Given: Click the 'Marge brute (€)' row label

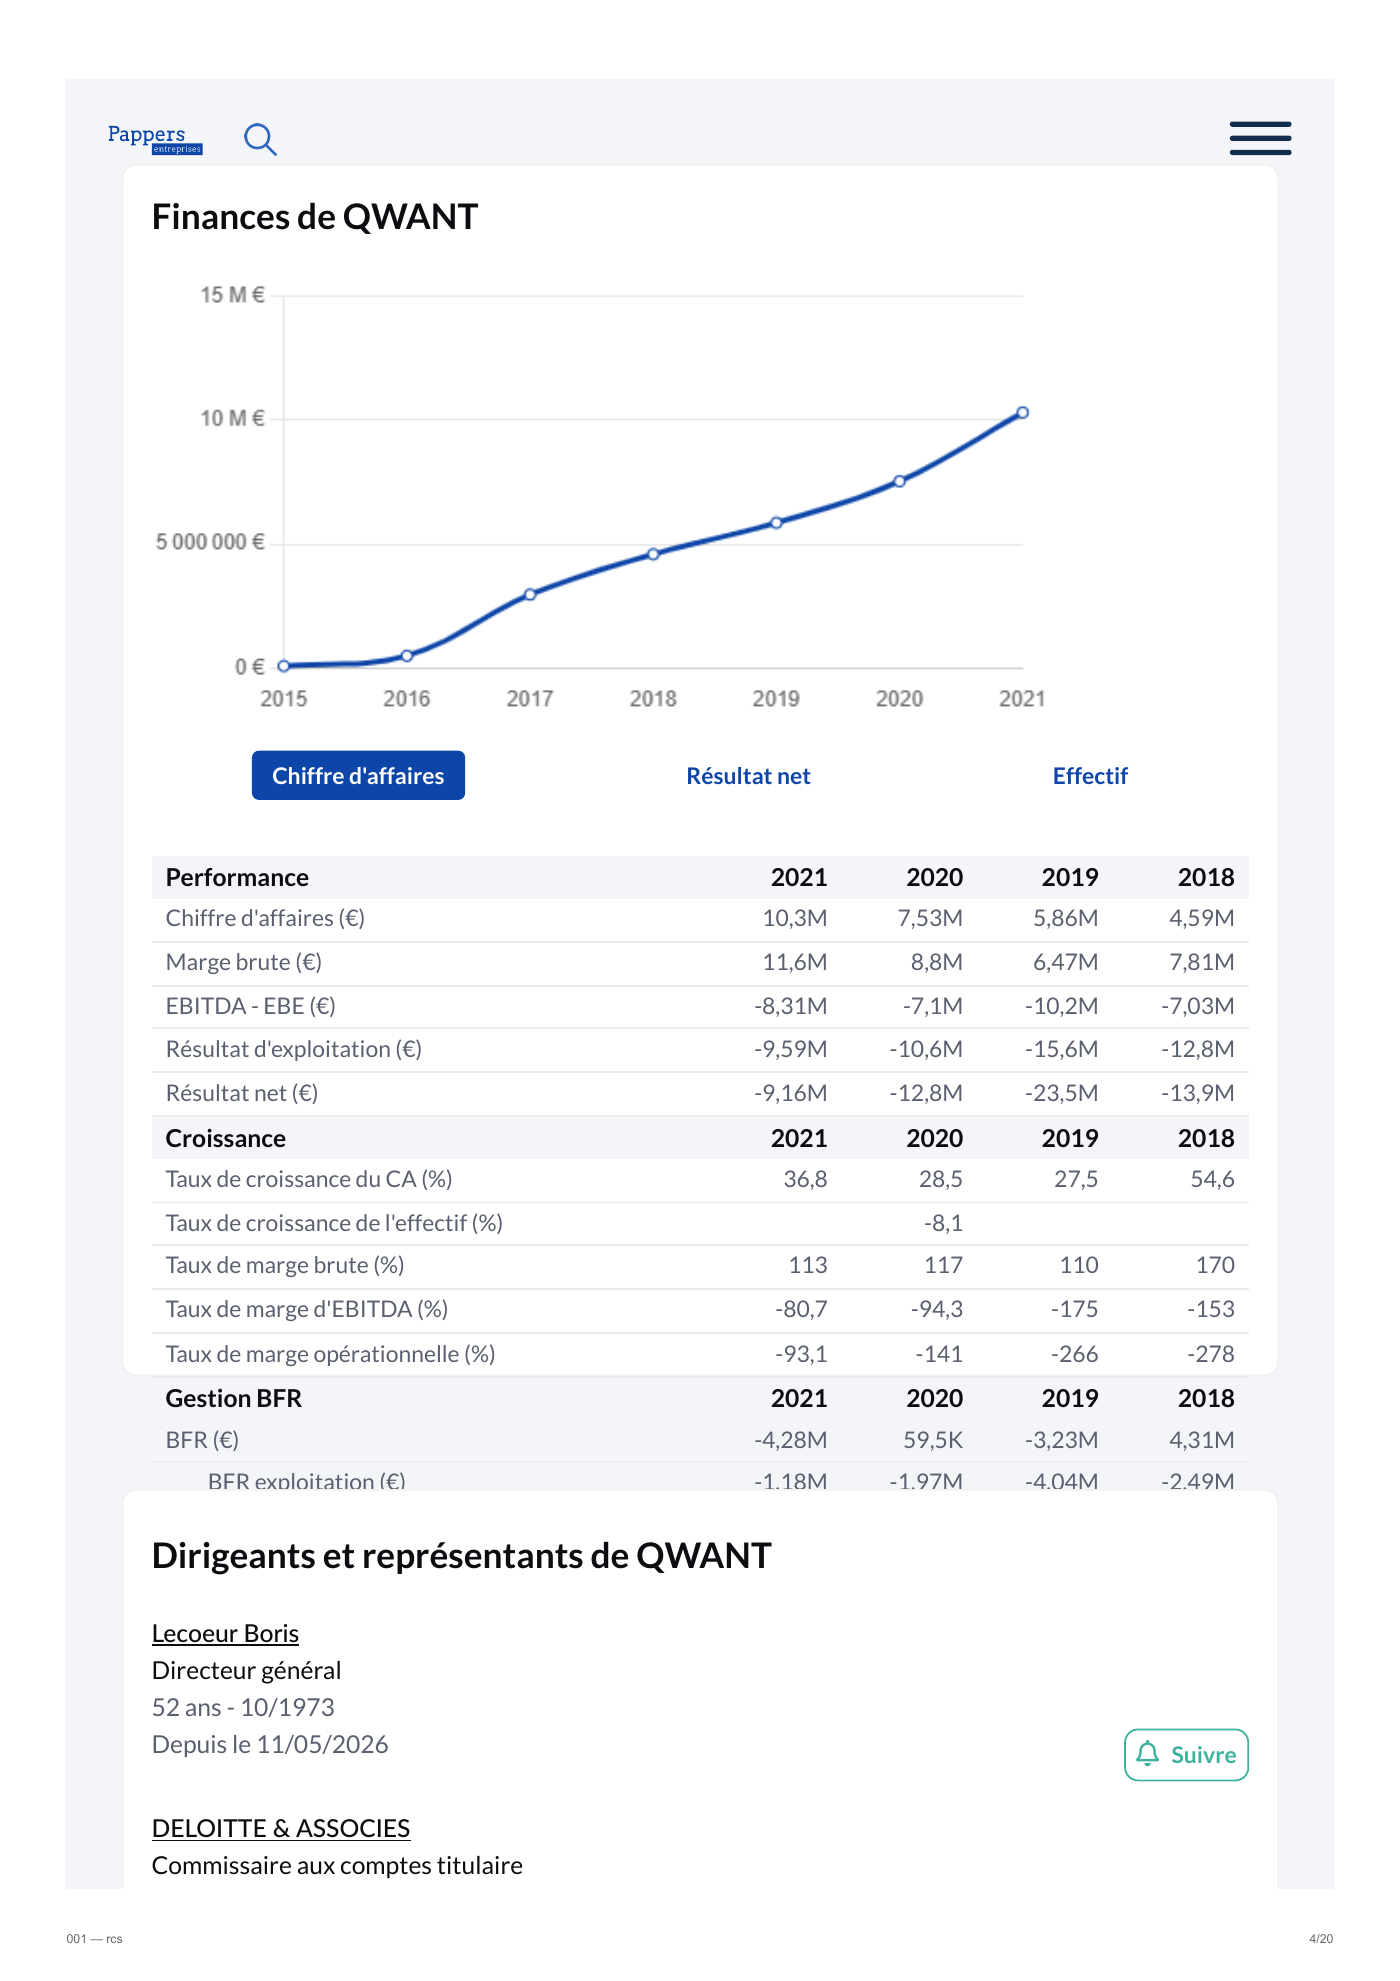Looking at the screenshot, I should [x=244, y=963].
